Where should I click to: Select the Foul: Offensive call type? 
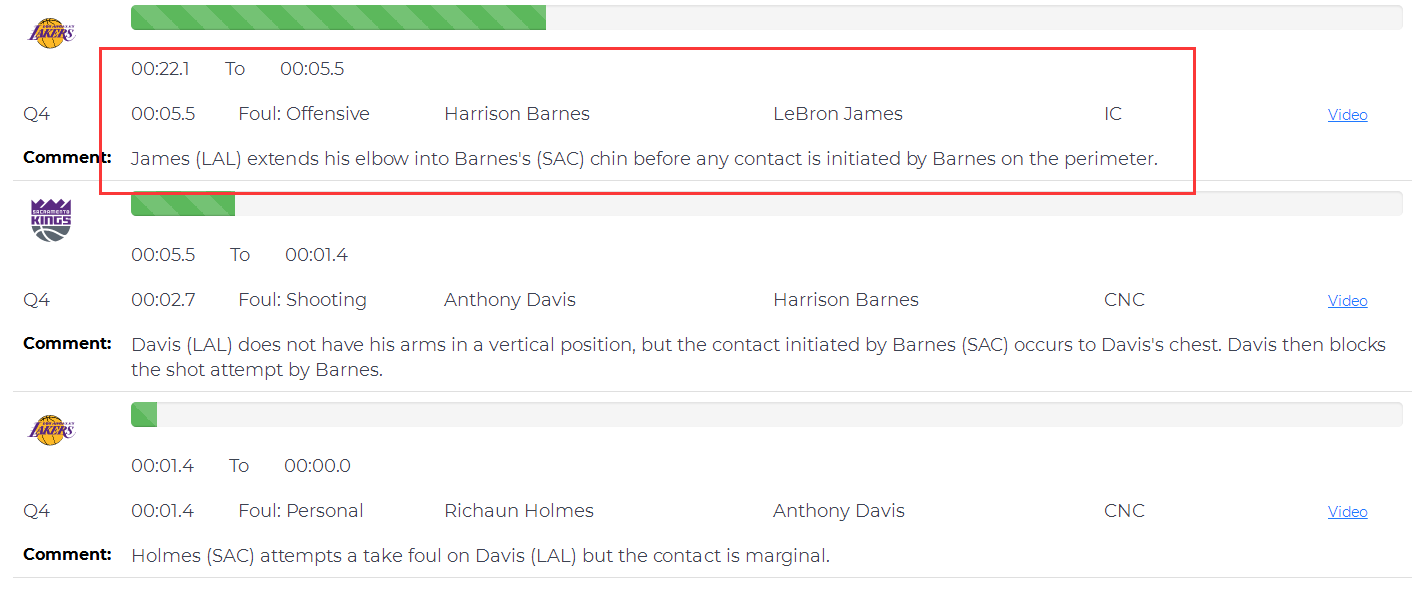click(x=304, y=114)
